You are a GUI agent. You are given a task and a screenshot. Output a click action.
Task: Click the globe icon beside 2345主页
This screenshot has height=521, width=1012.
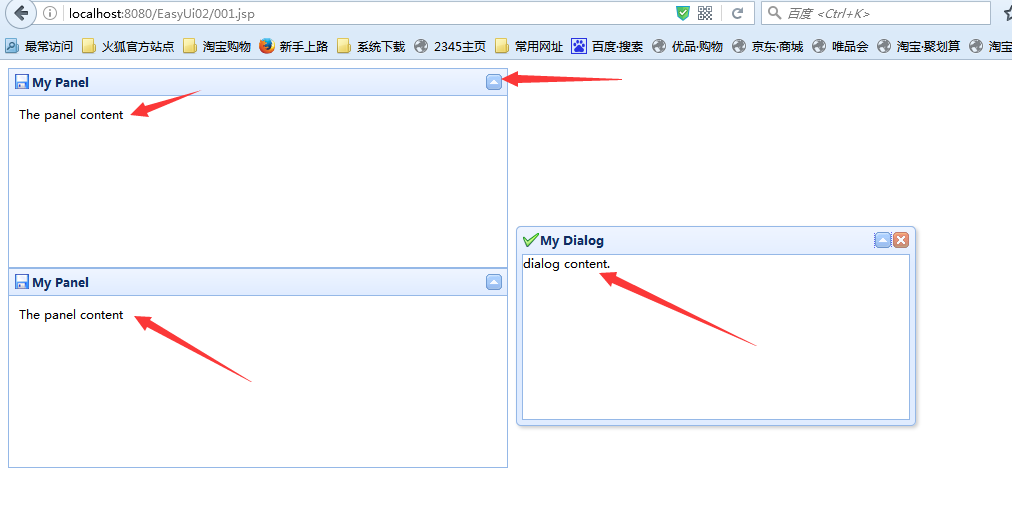pos(421,46)
